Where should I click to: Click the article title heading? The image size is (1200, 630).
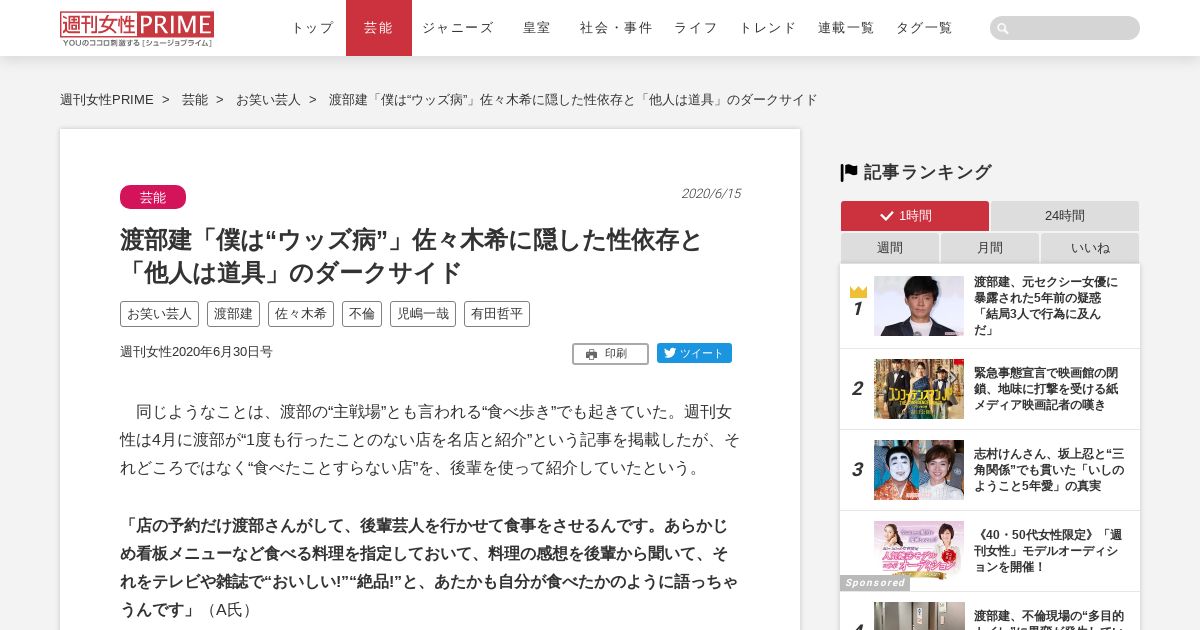click(x=411, y=256)
